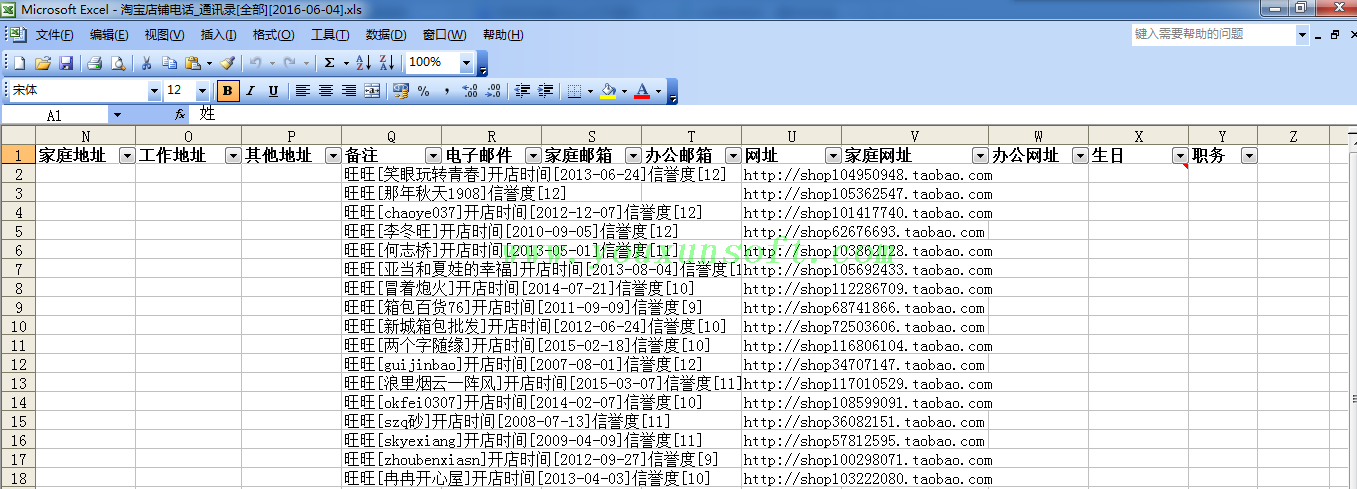Toggle Bold formatting
Screen dimensions: 1357x489
click(228, 91)
